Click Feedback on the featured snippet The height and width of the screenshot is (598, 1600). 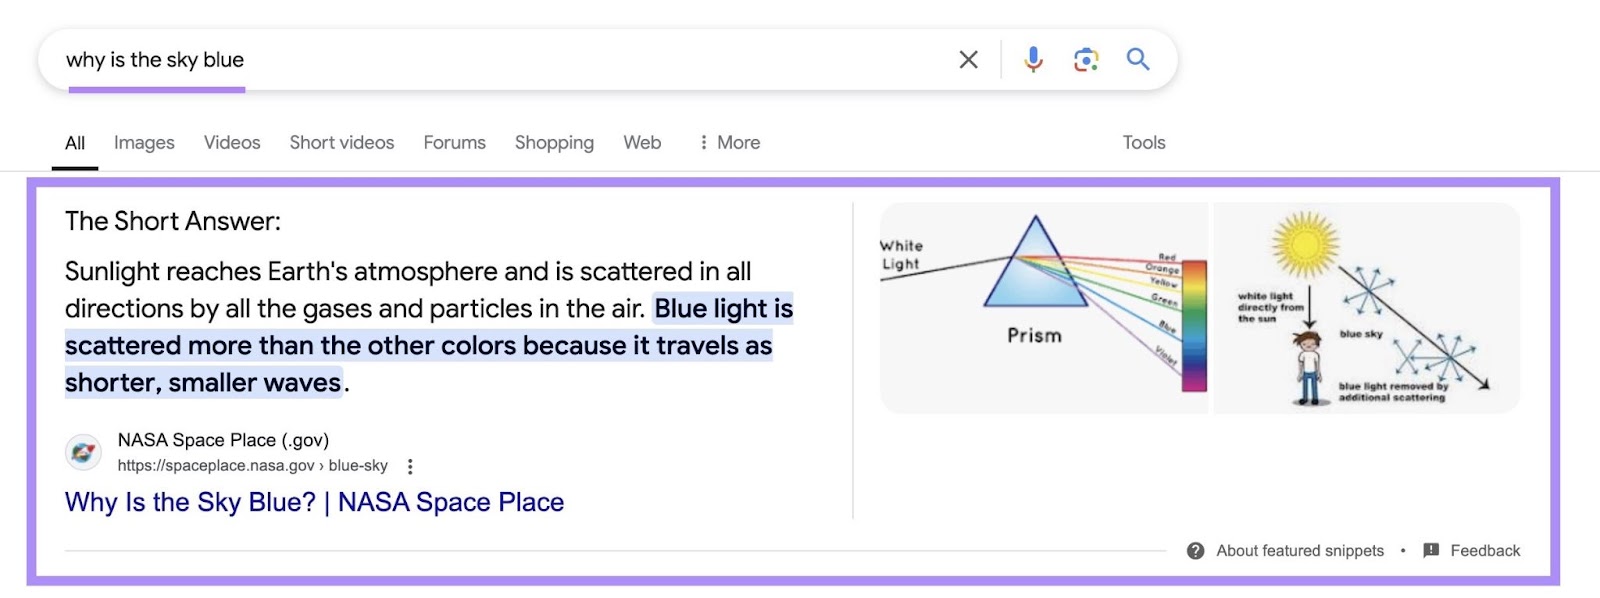click(1486, 550)
